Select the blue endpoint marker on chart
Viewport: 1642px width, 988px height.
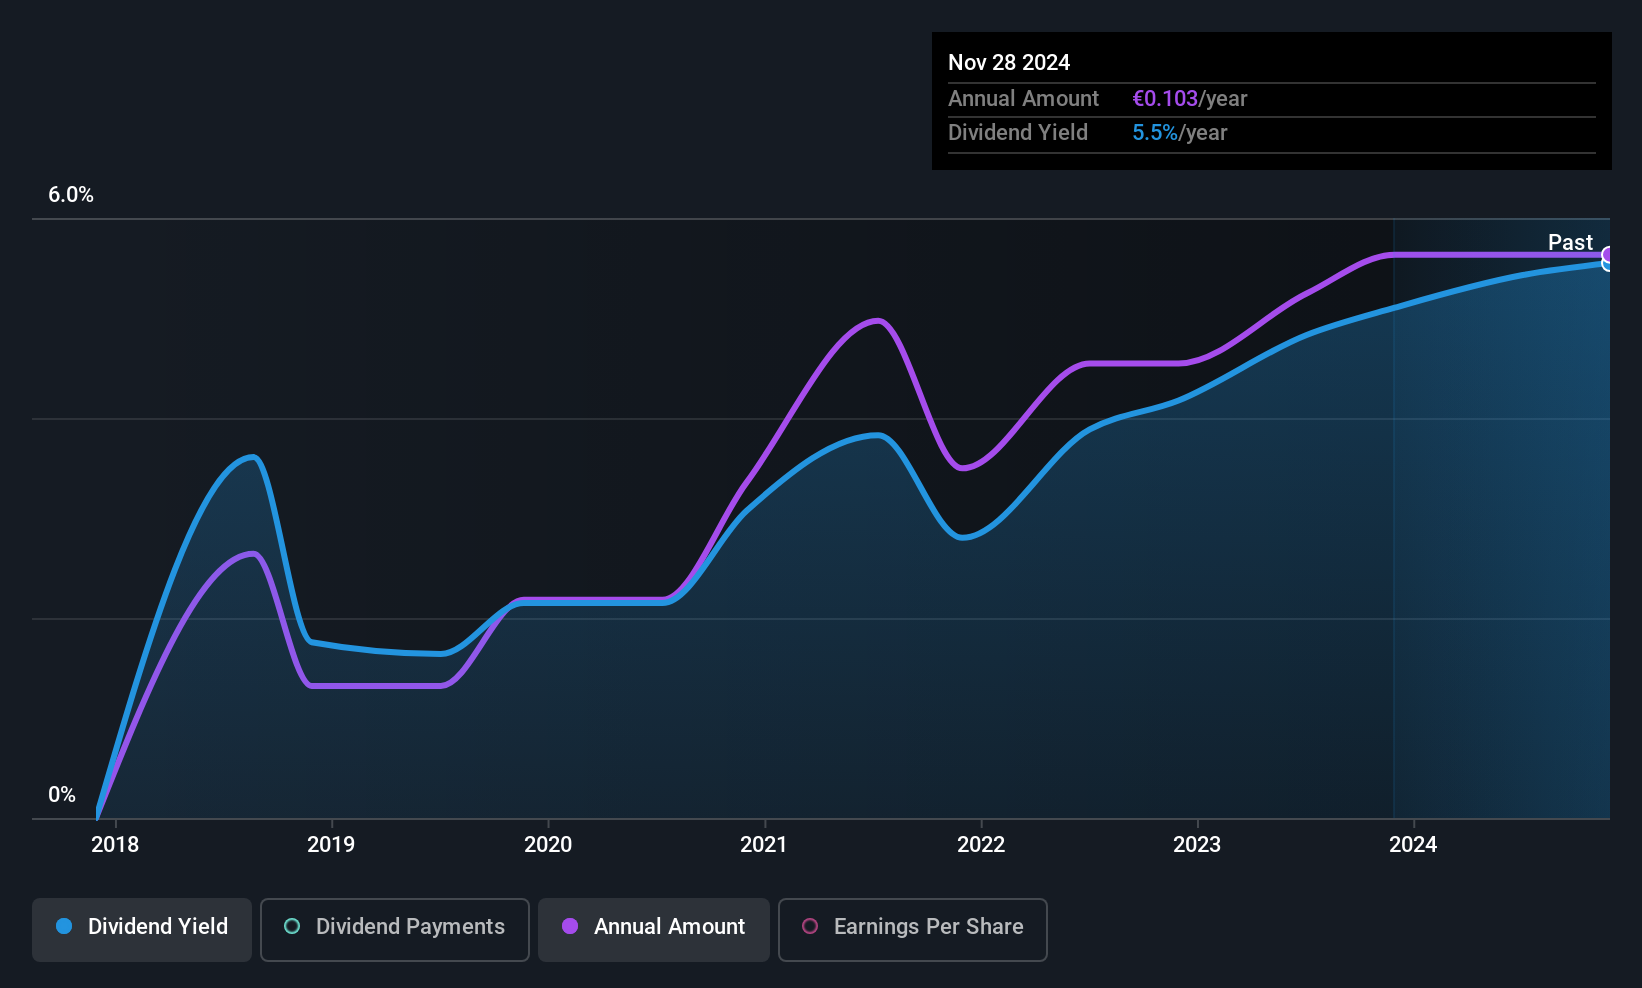(1608, 264)
